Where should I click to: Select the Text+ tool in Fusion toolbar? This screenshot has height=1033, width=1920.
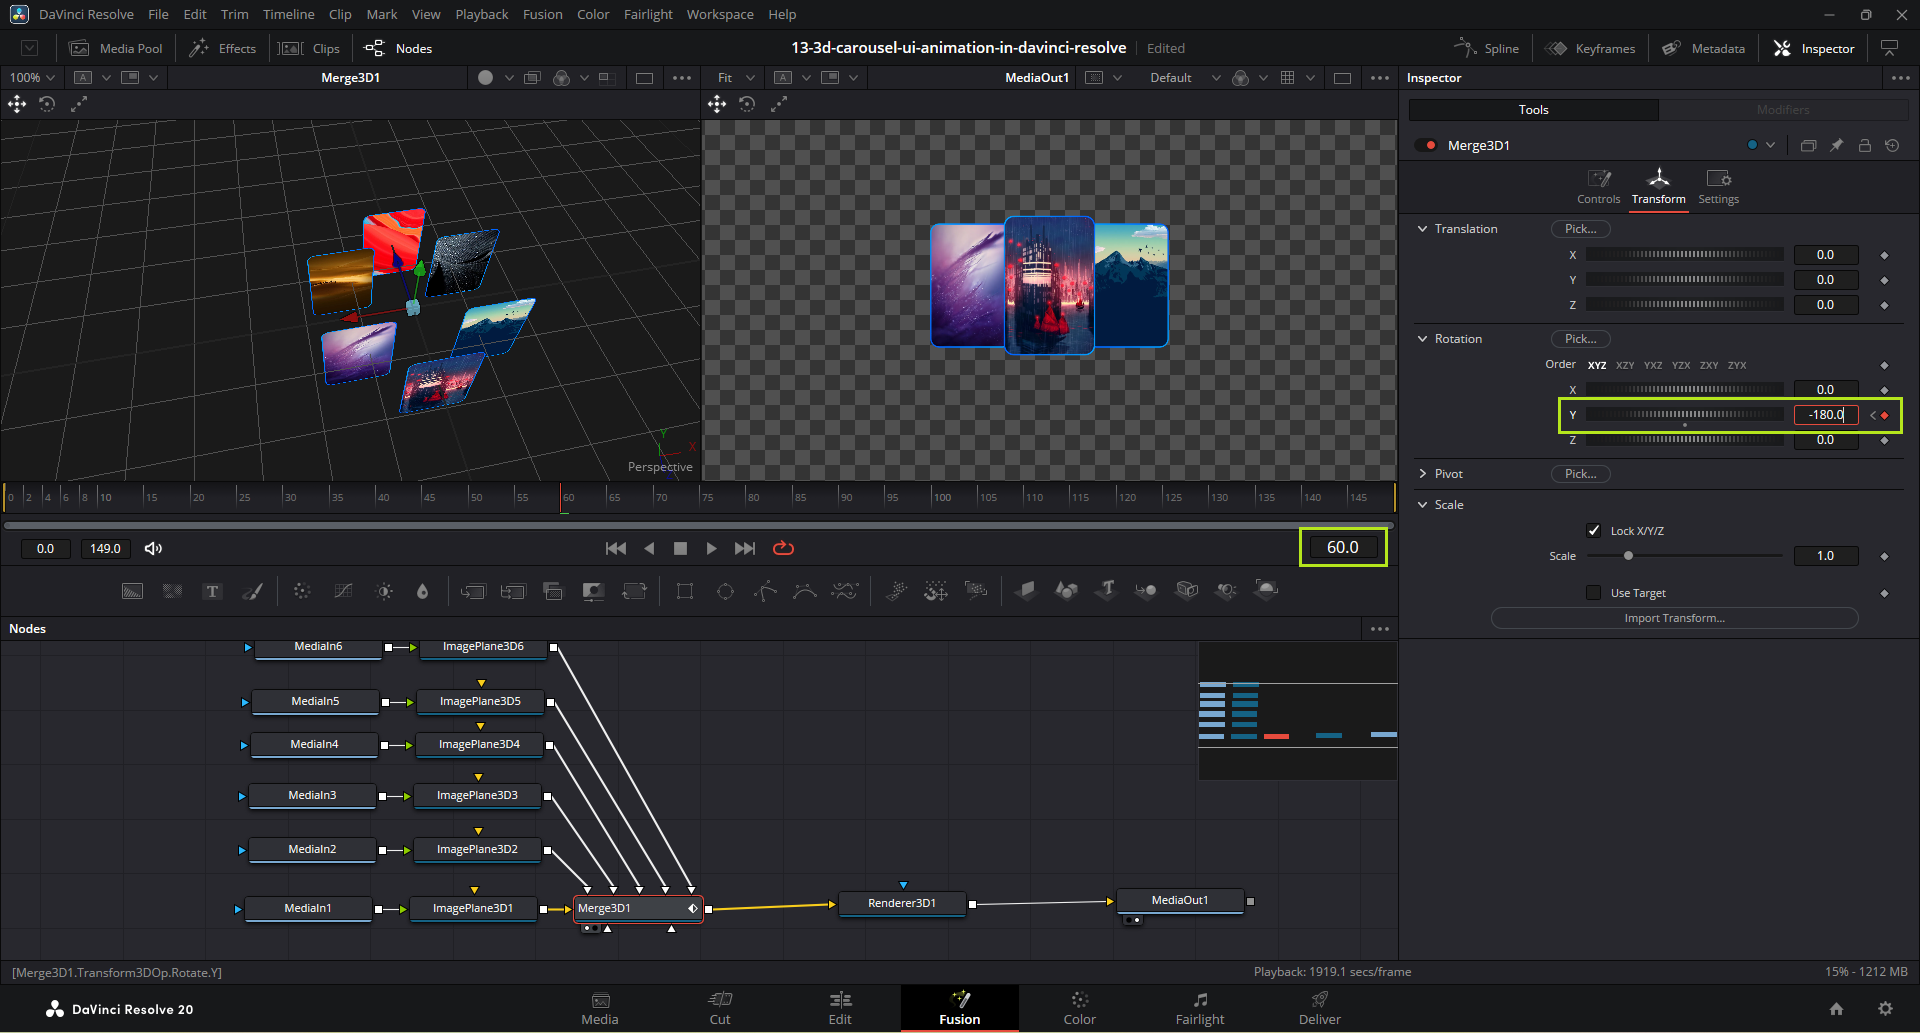tap(212, 591)
